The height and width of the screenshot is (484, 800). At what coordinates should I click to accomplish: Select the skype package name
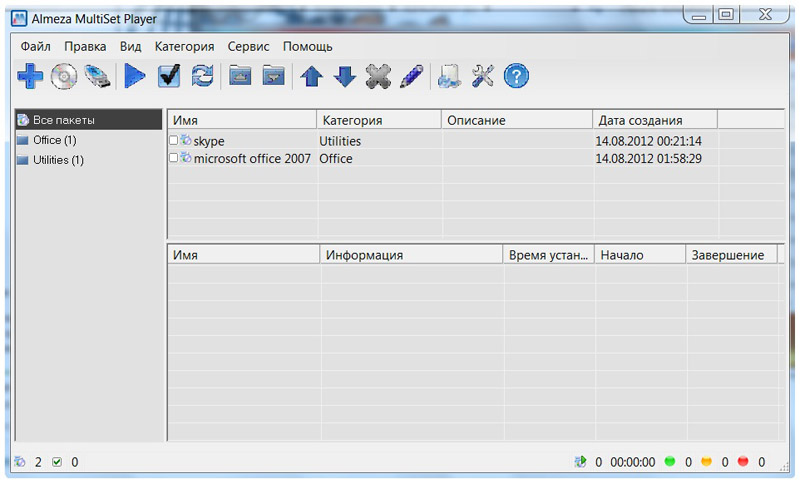tap(209, 141)
